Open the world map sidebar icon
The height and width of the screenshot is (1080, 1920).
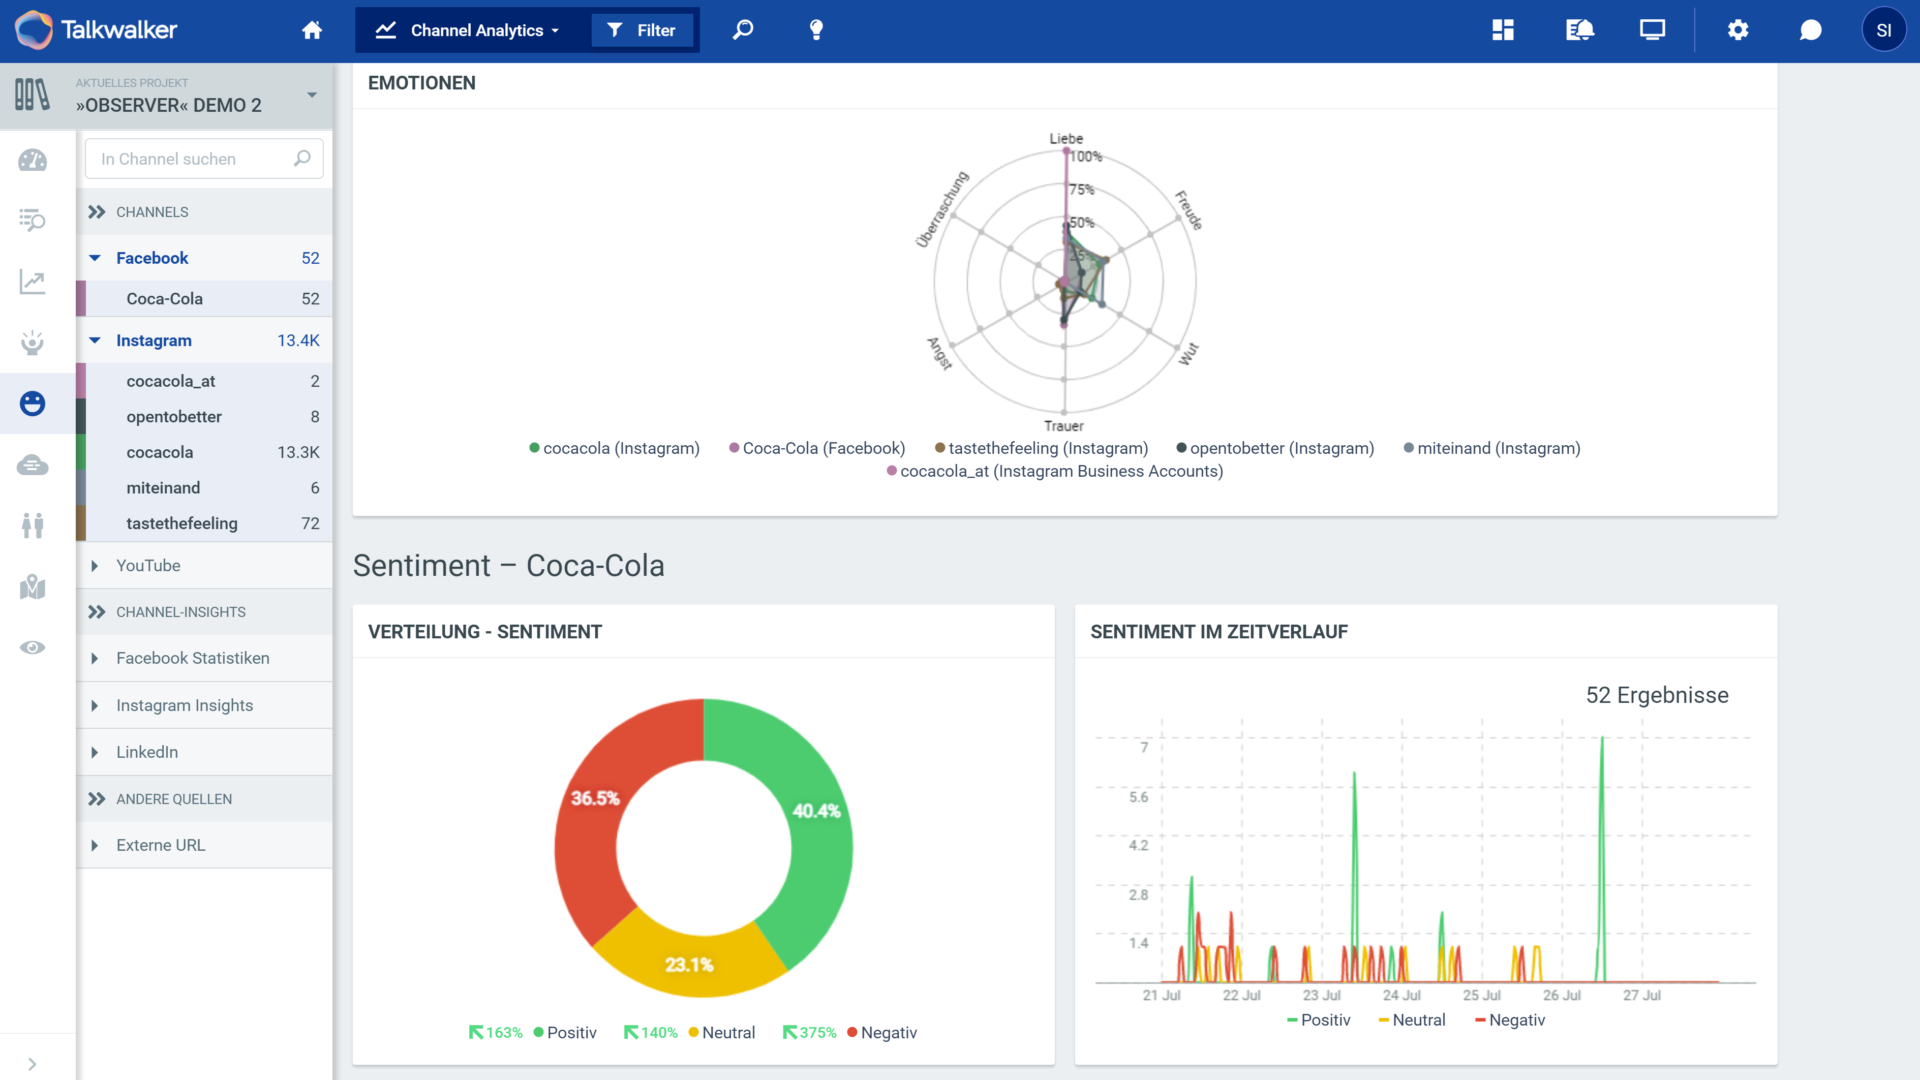tap(33, 587)
